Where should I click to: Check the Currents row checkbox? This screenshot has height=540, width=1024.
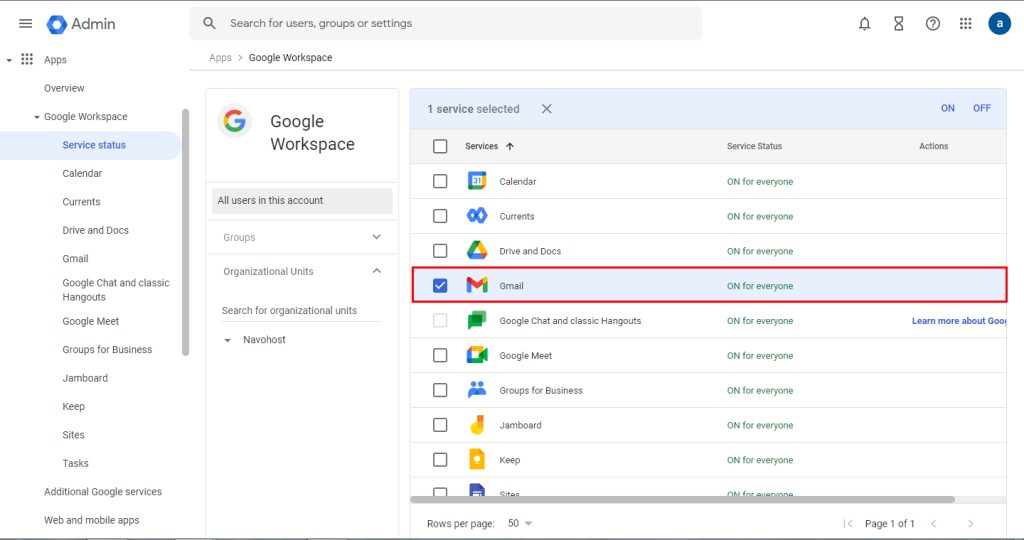[440, 215]
